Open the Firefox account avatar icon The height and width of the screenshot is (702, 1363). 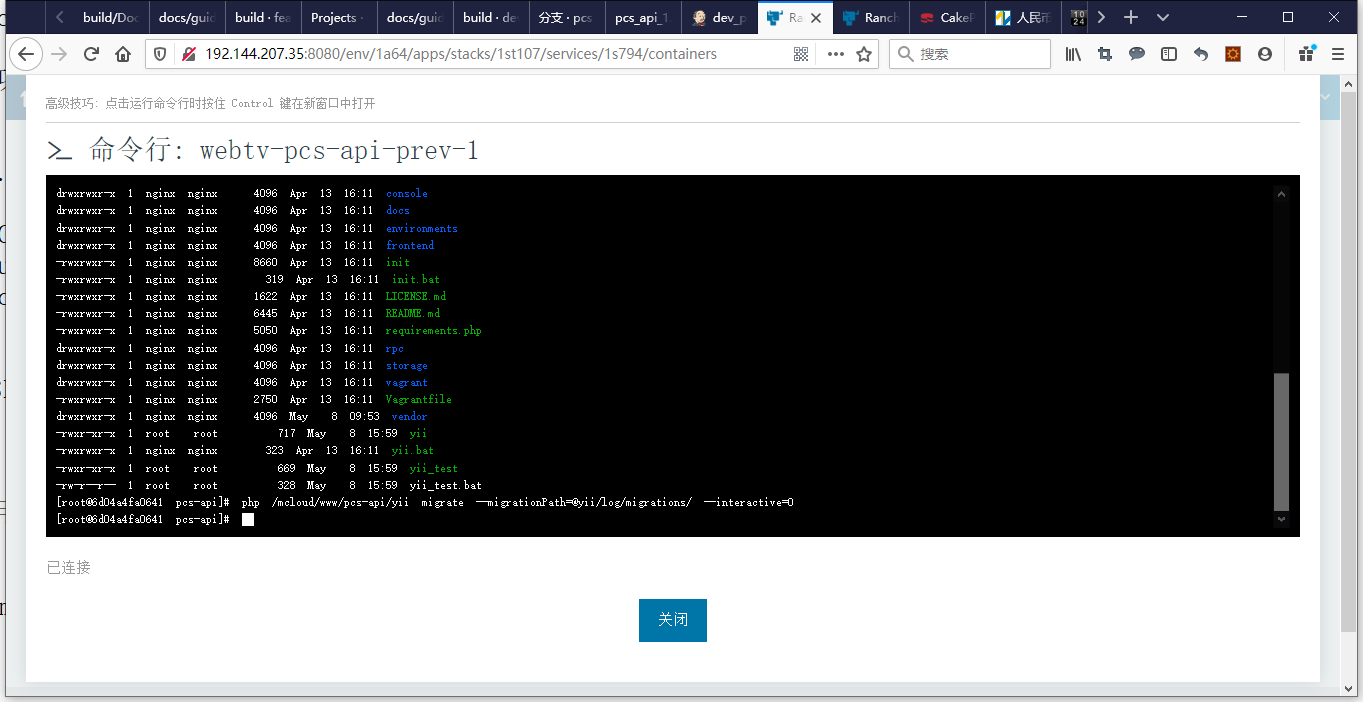[x=1265, y=54]
